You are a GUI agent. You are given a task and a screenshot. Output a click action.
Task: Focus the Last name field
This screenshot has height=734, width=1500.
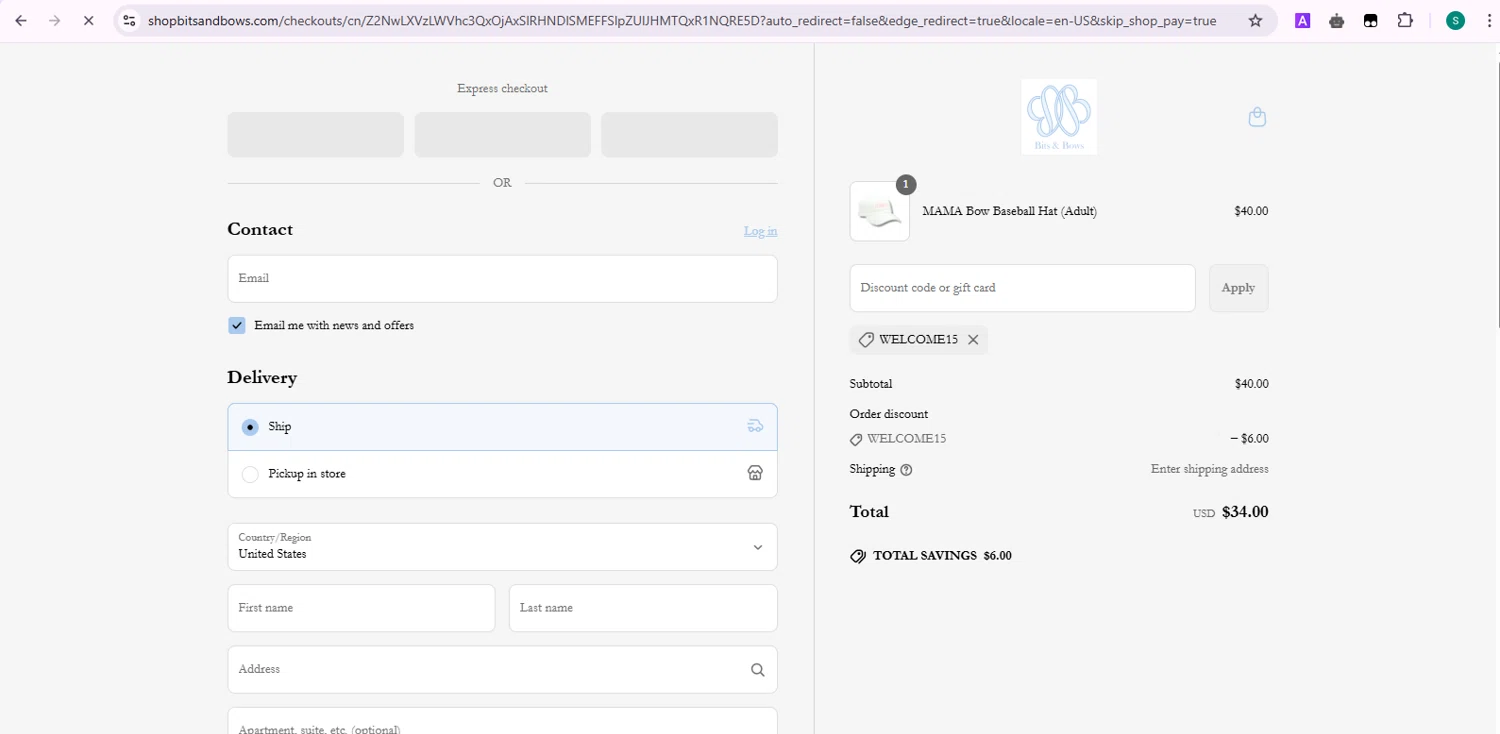(643, 608)
